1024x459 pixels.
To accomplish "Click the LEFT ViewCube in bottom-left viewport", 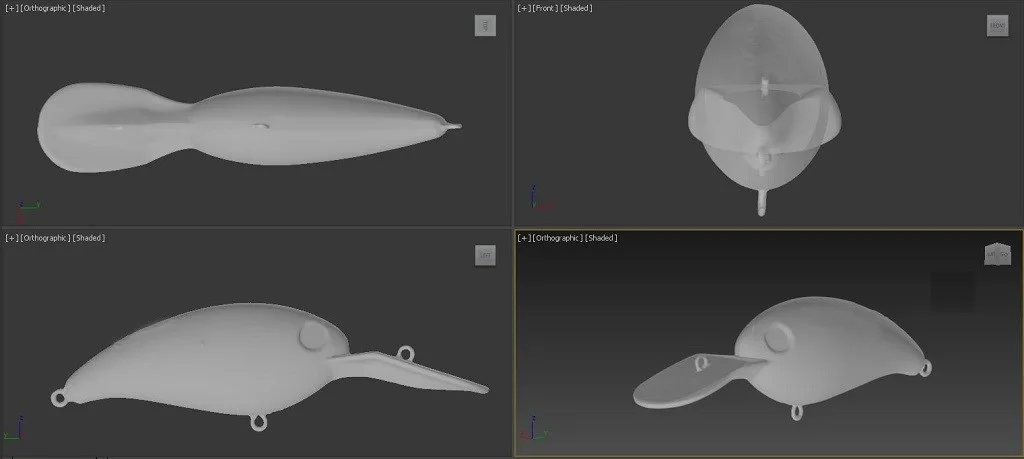I will point(485,255).
